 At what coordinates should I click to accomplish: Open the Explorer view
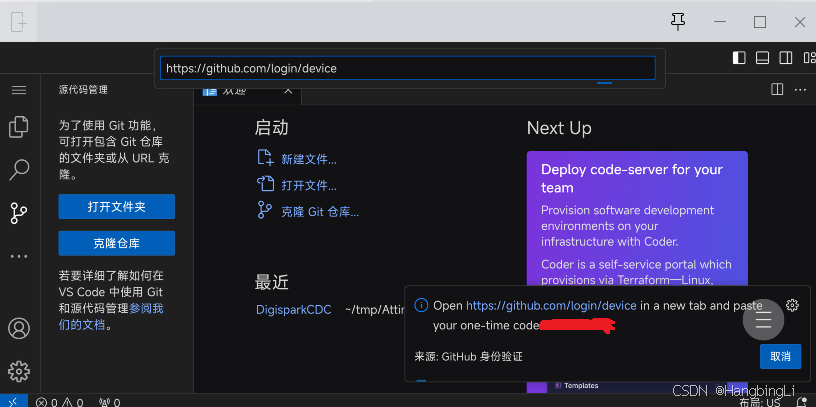pos(19,127)
